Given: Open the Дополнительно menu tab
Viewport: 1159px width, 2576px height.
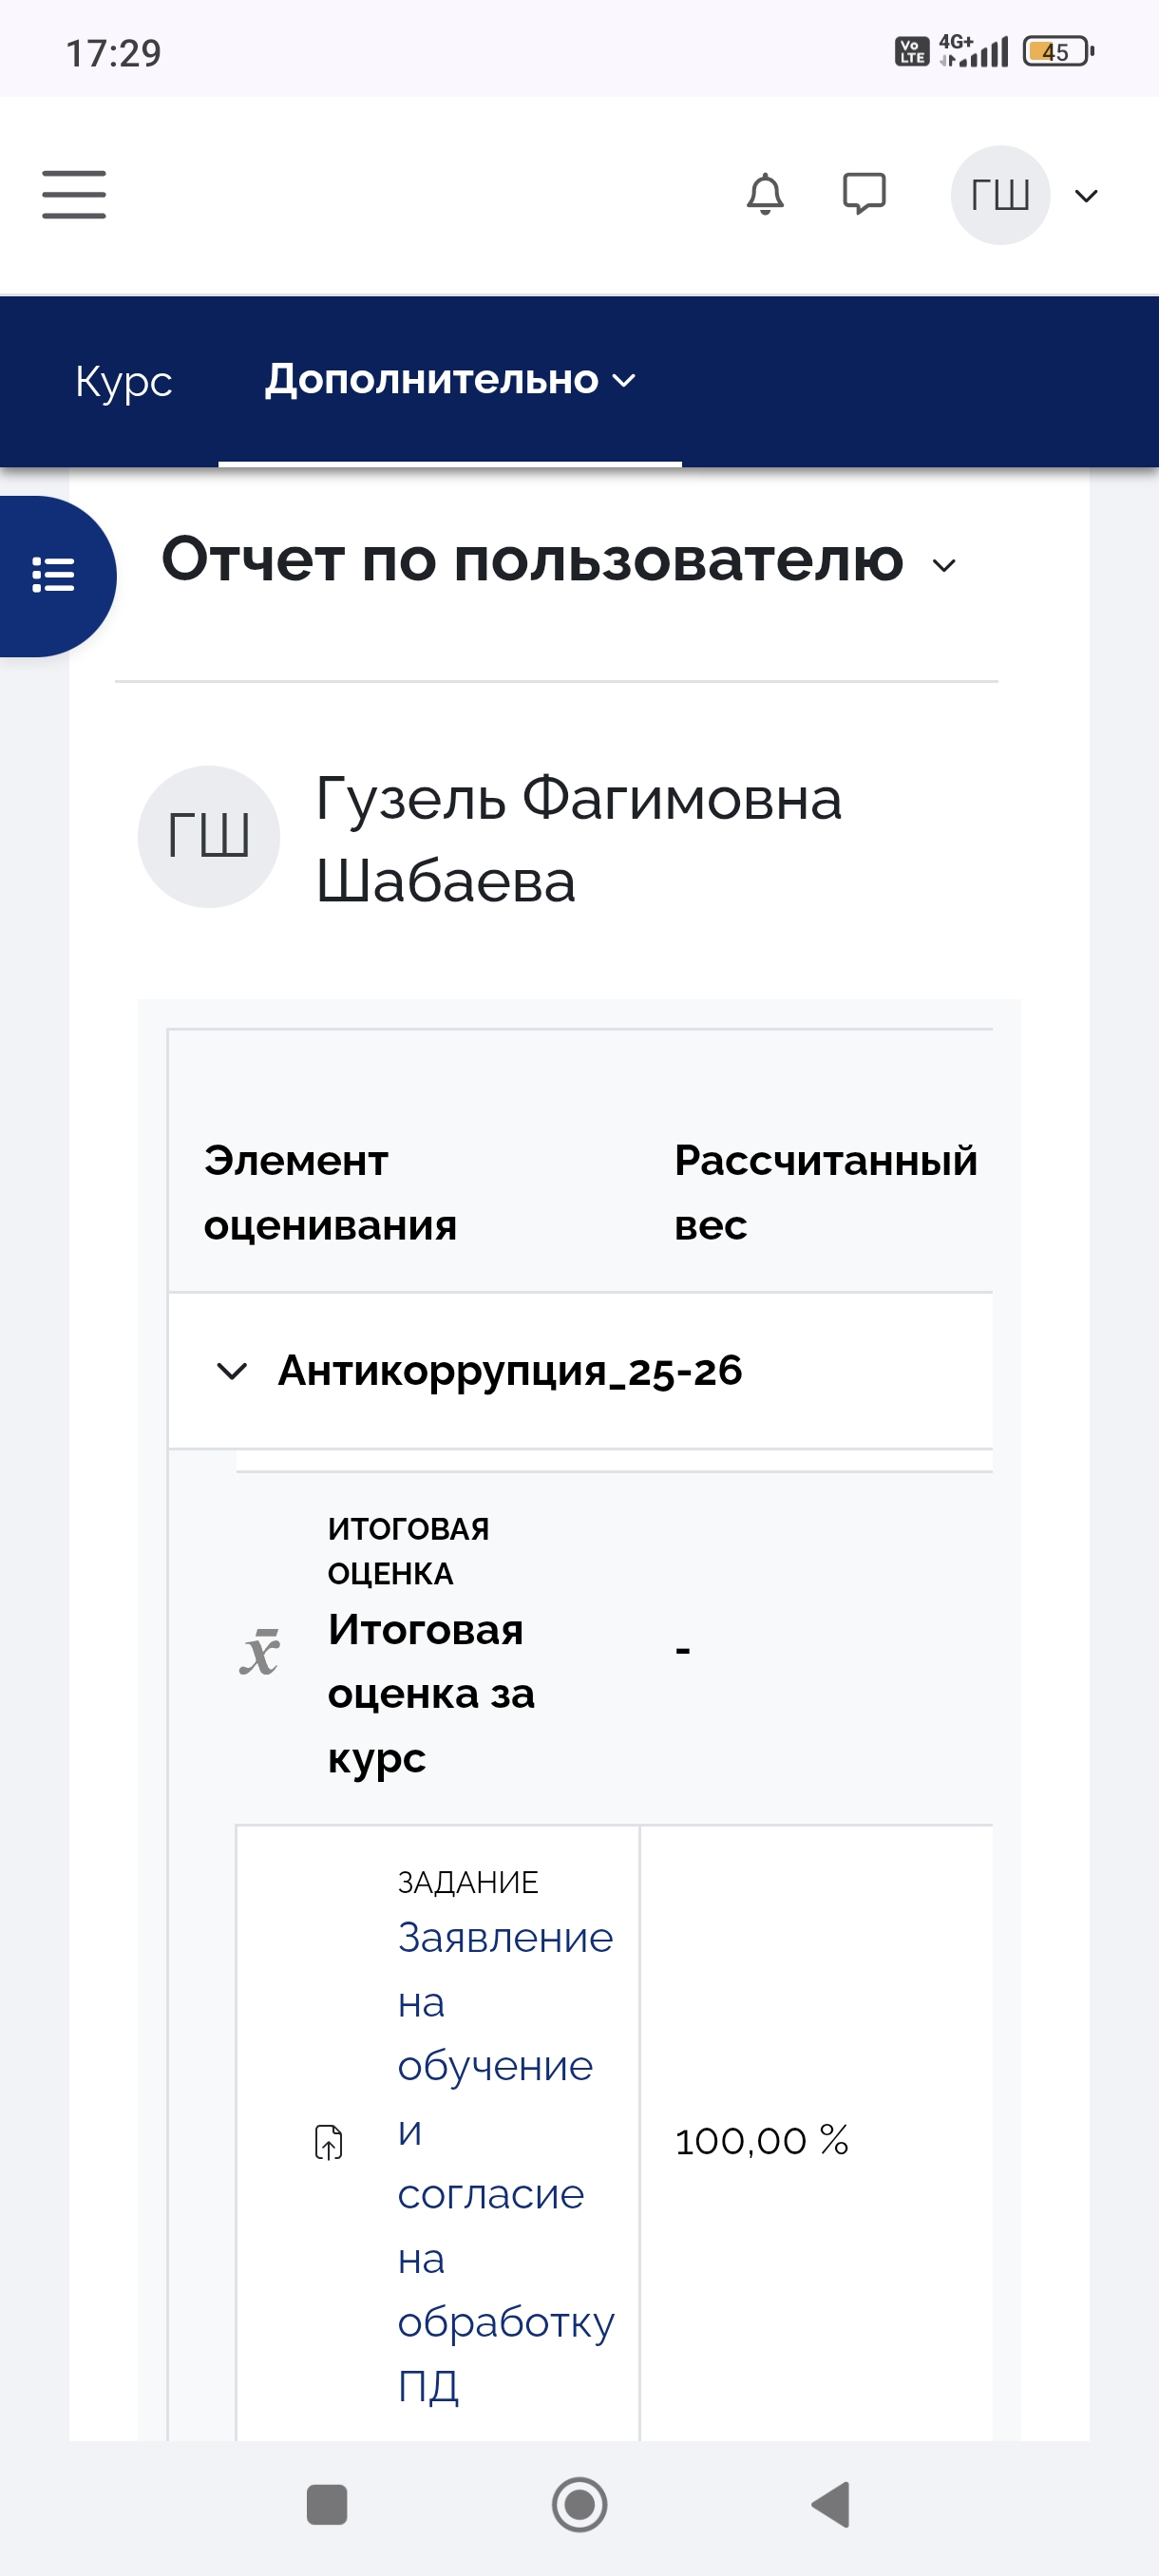Looking at the screenshot, I should coord(450,381).
